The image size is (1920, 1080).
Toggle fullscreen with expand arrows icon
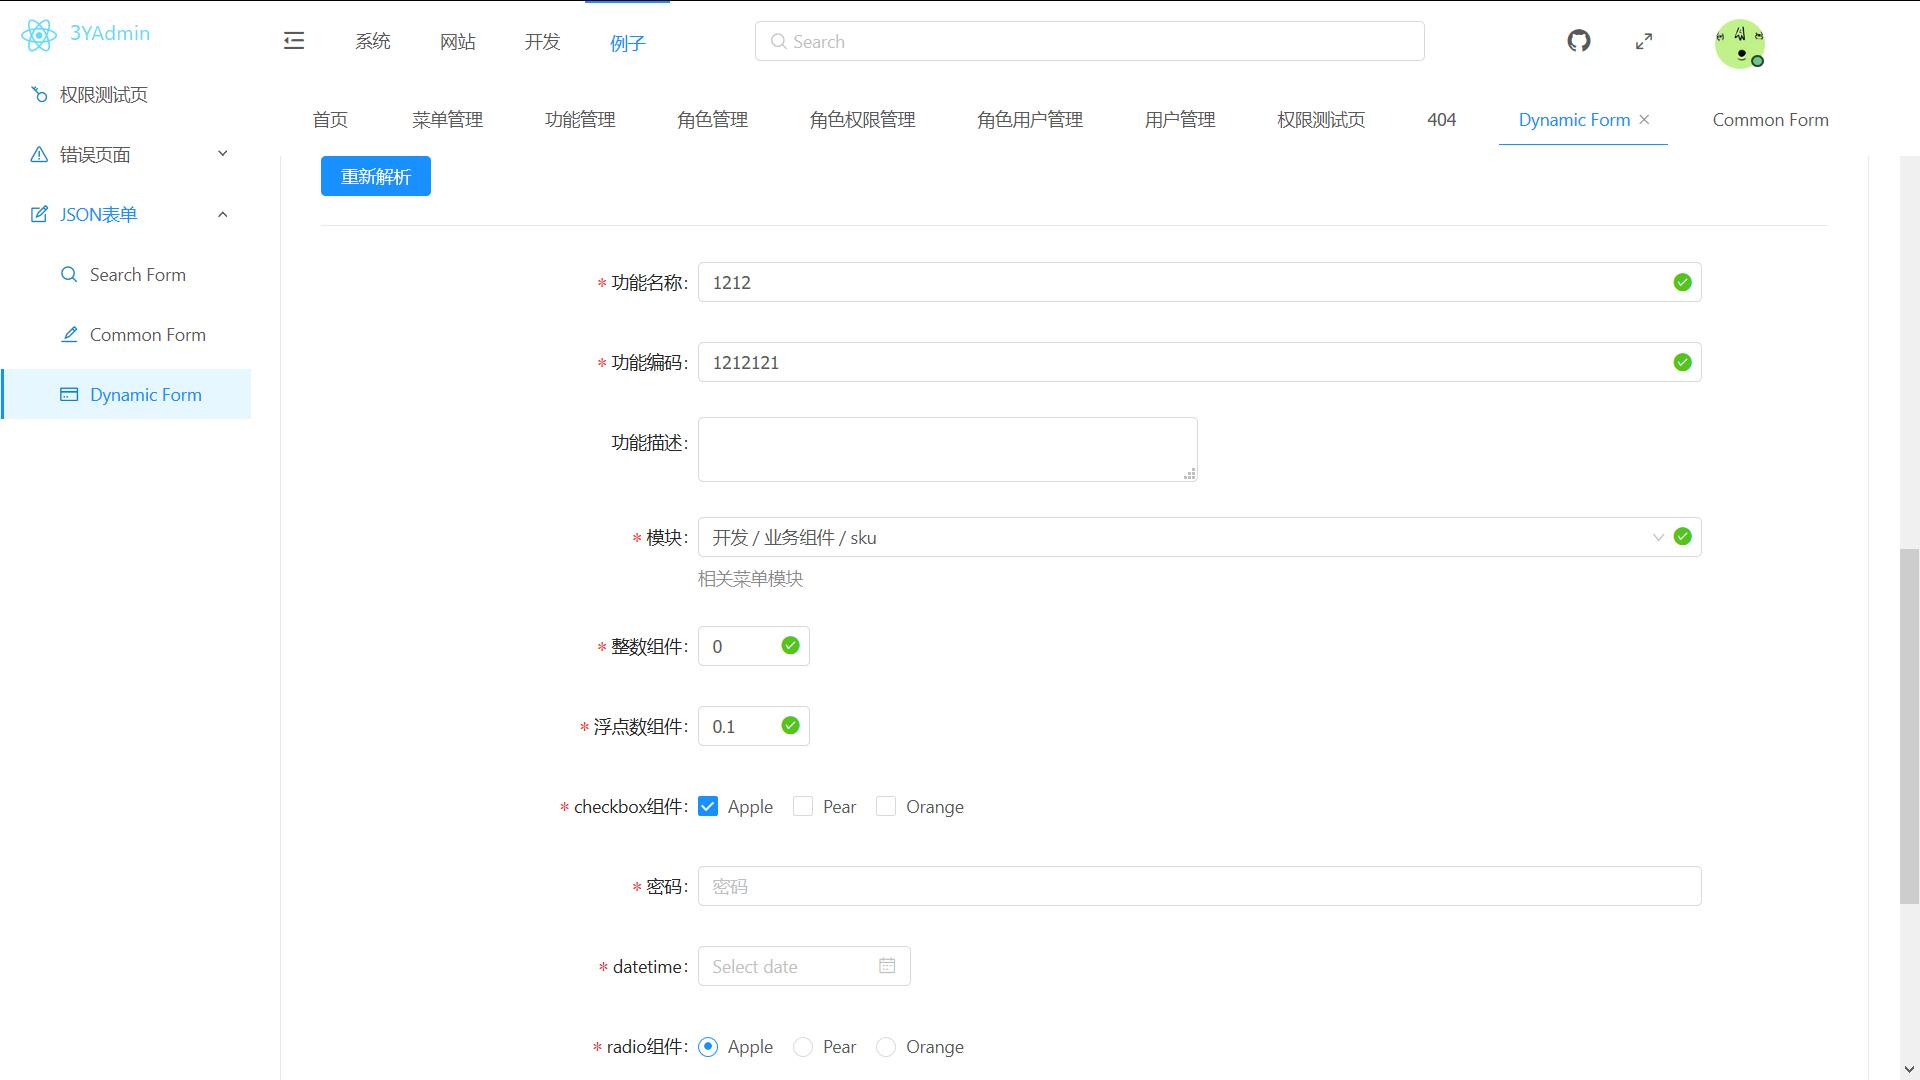point(1644,41)
